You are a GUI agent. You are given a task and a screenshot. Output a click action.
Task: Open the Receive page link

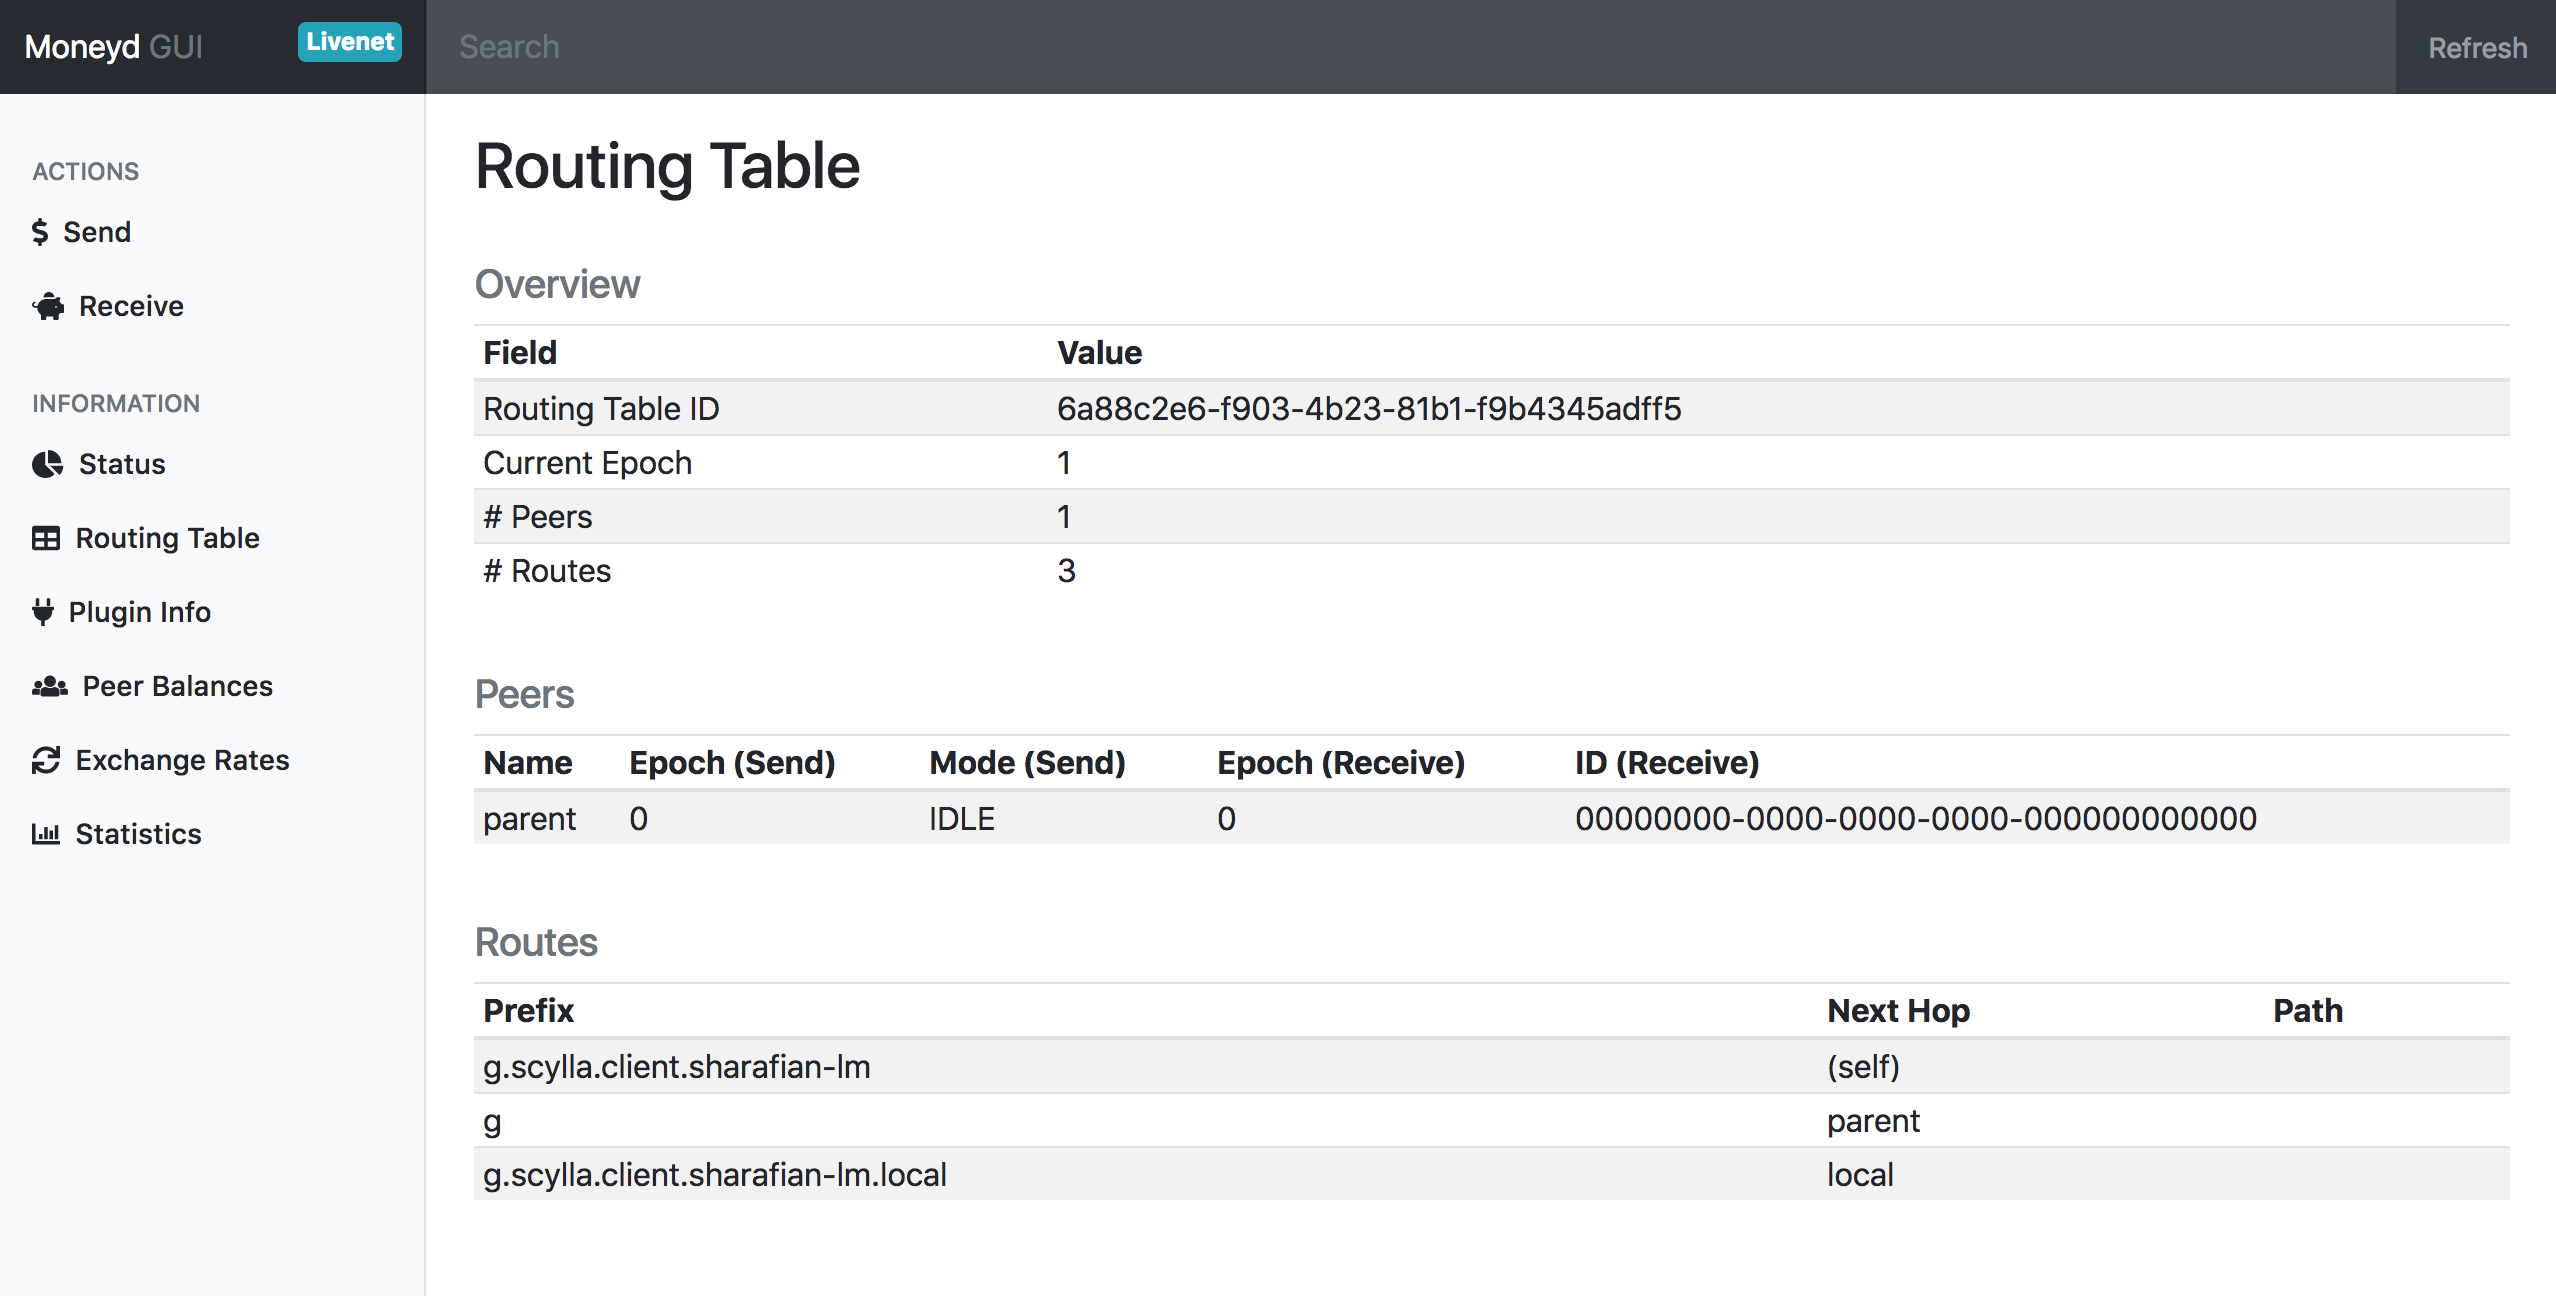click(131, 306)
